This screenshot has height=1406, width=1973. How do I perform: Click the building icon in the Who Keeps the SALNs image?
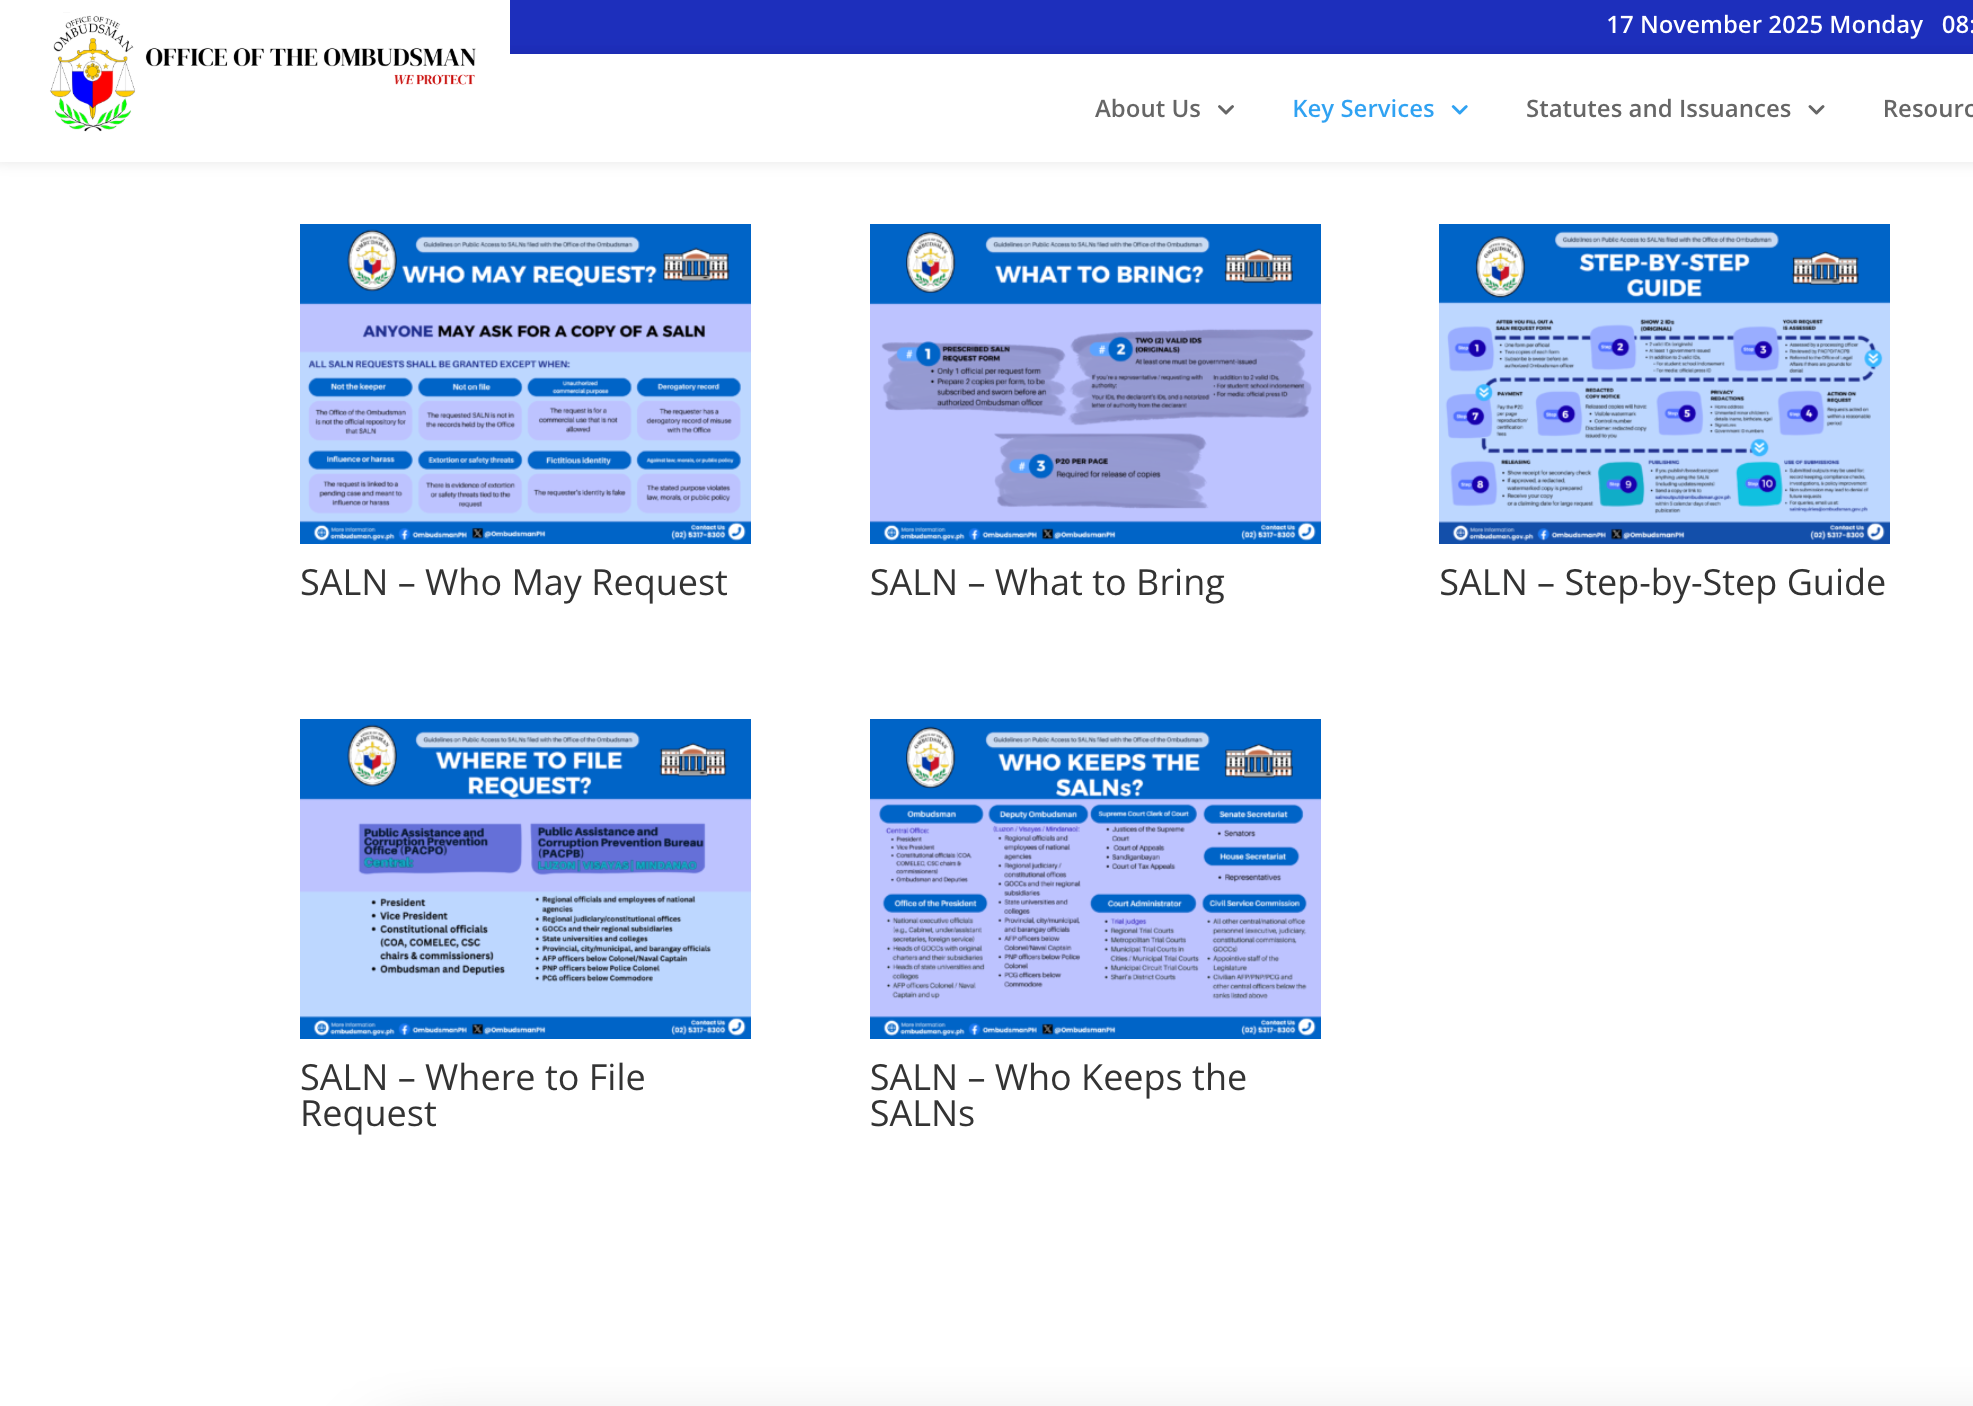1259,762
